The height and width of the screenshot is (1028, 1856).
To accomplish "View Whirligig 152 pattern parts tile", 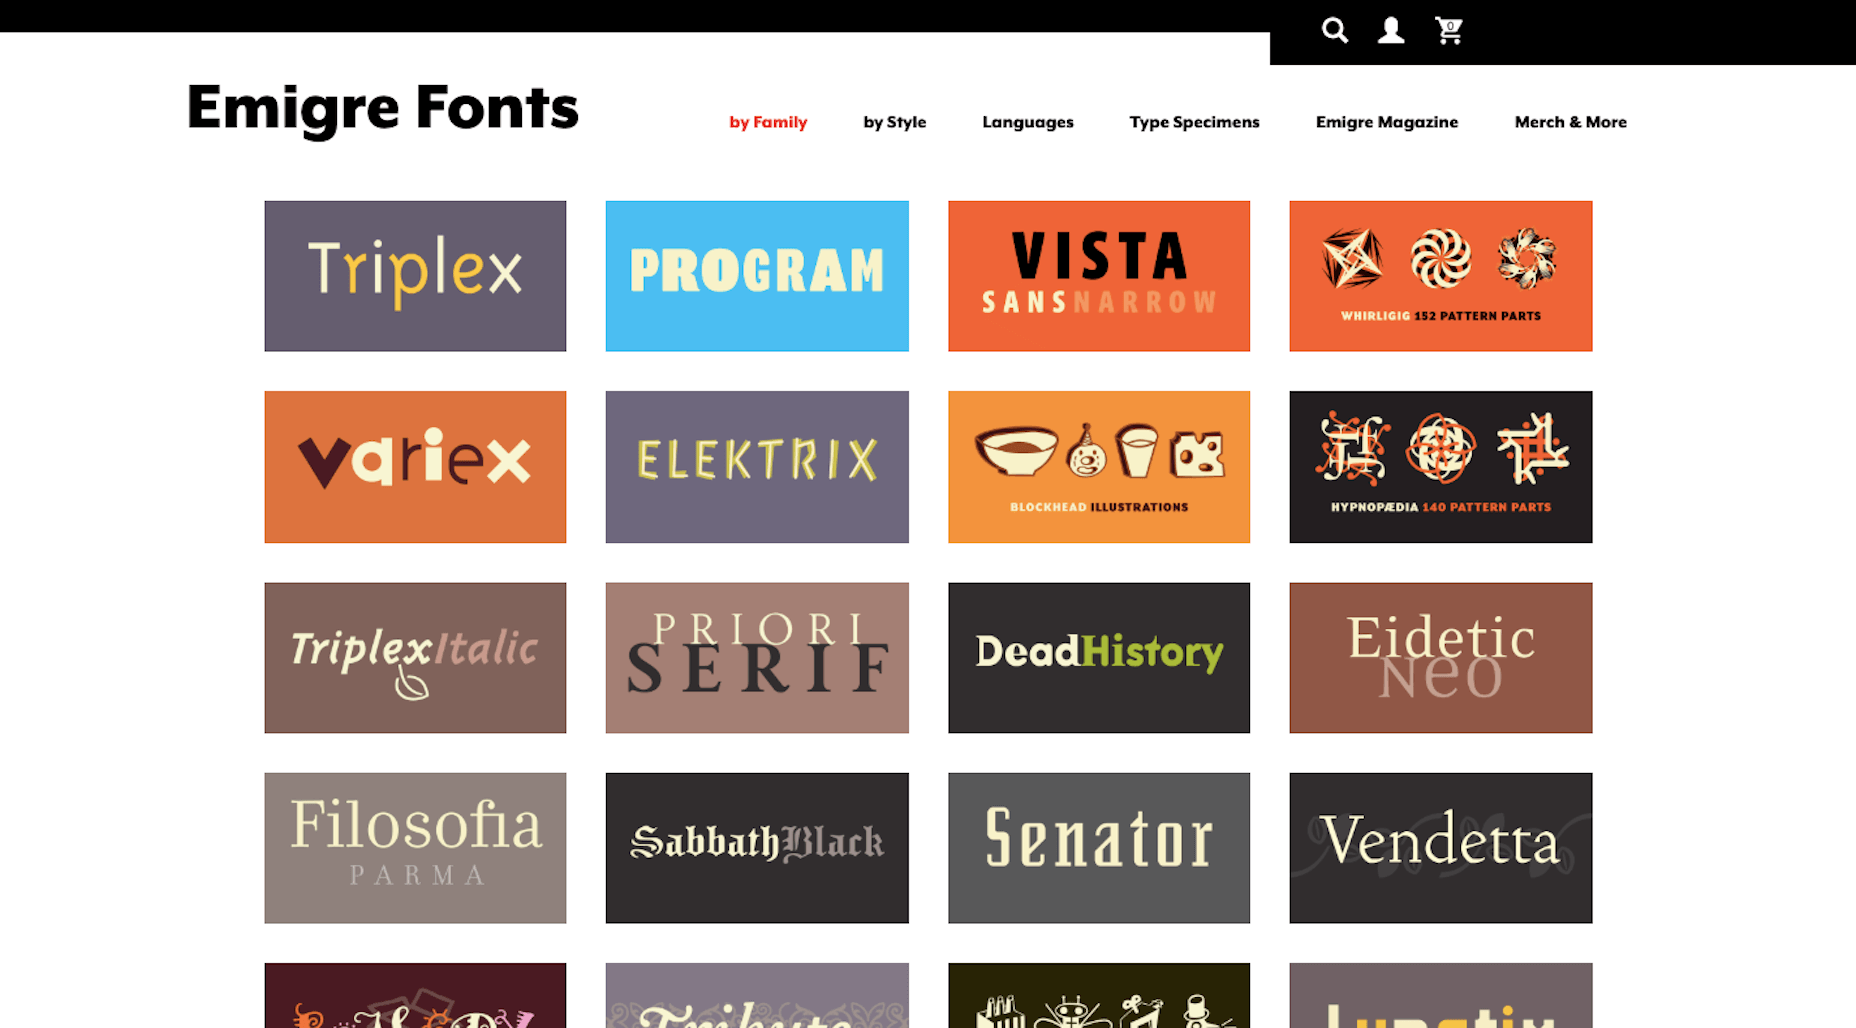I will coord(1440,276).
